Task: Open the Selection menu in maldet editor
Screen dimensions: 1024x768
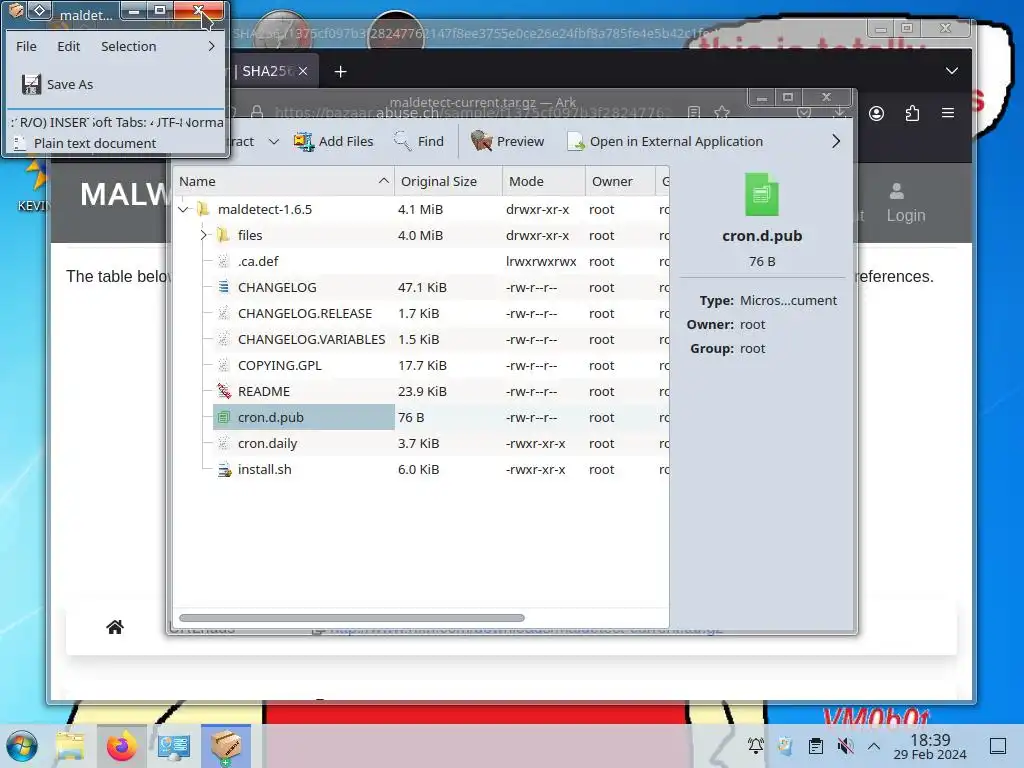Action: (x=129, y=46)
